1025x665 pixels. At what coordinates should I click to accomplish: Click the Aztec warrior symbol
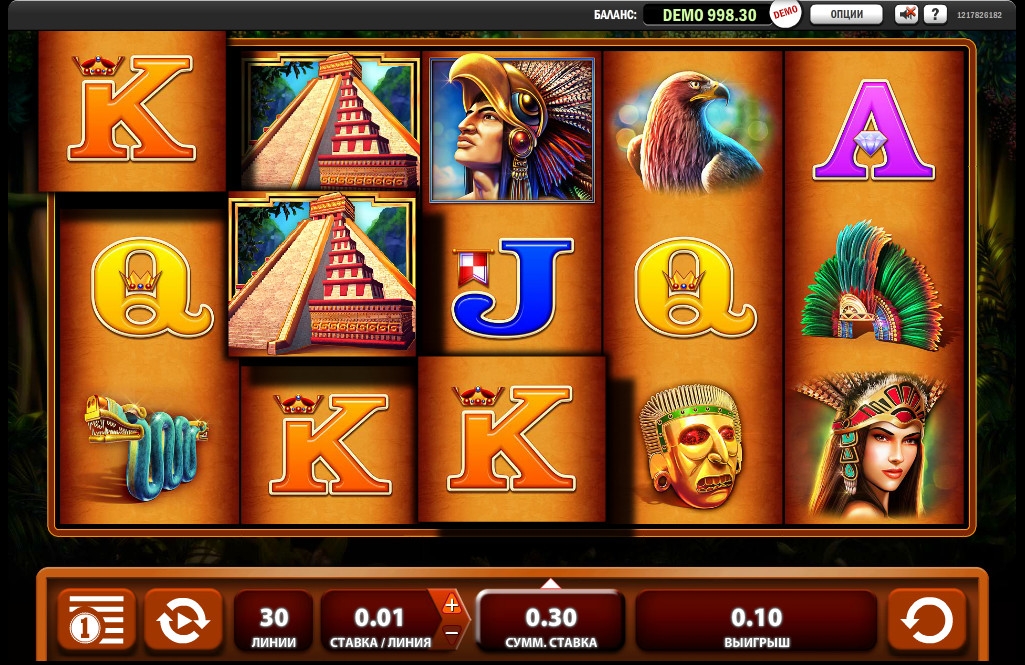point(512,129)
